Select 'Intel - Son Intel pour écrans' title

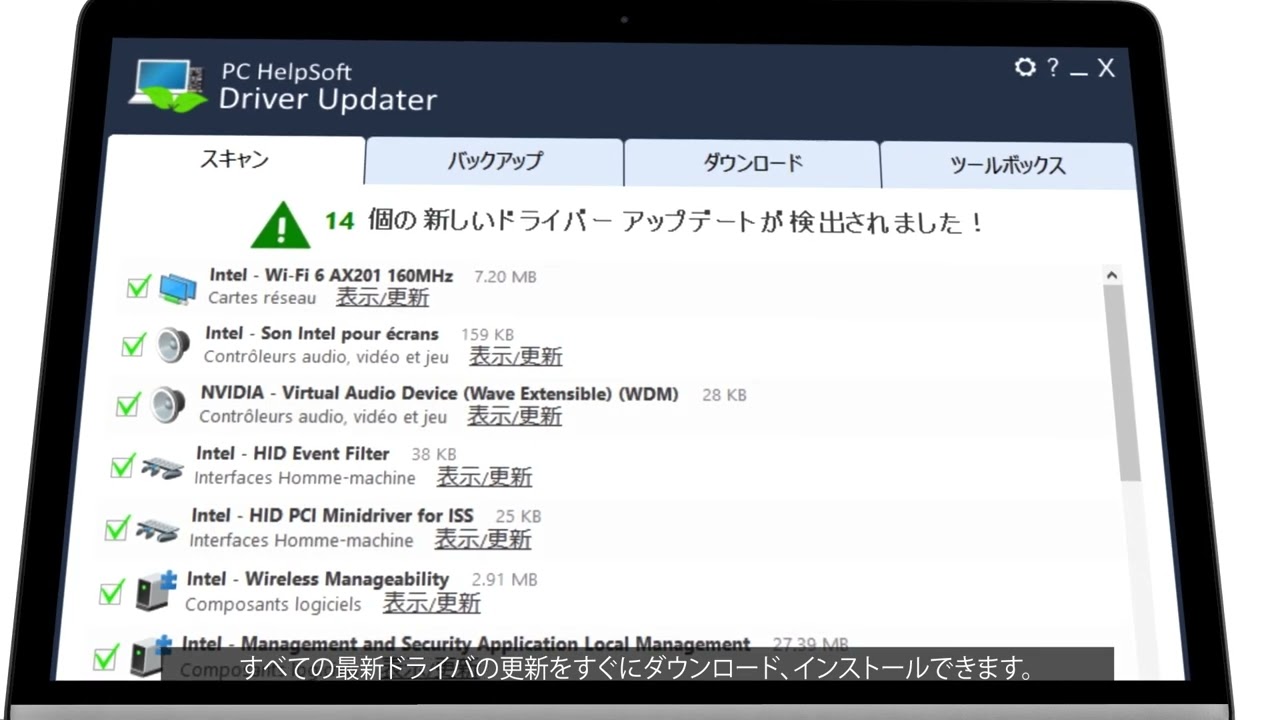(x=322, y=334)
